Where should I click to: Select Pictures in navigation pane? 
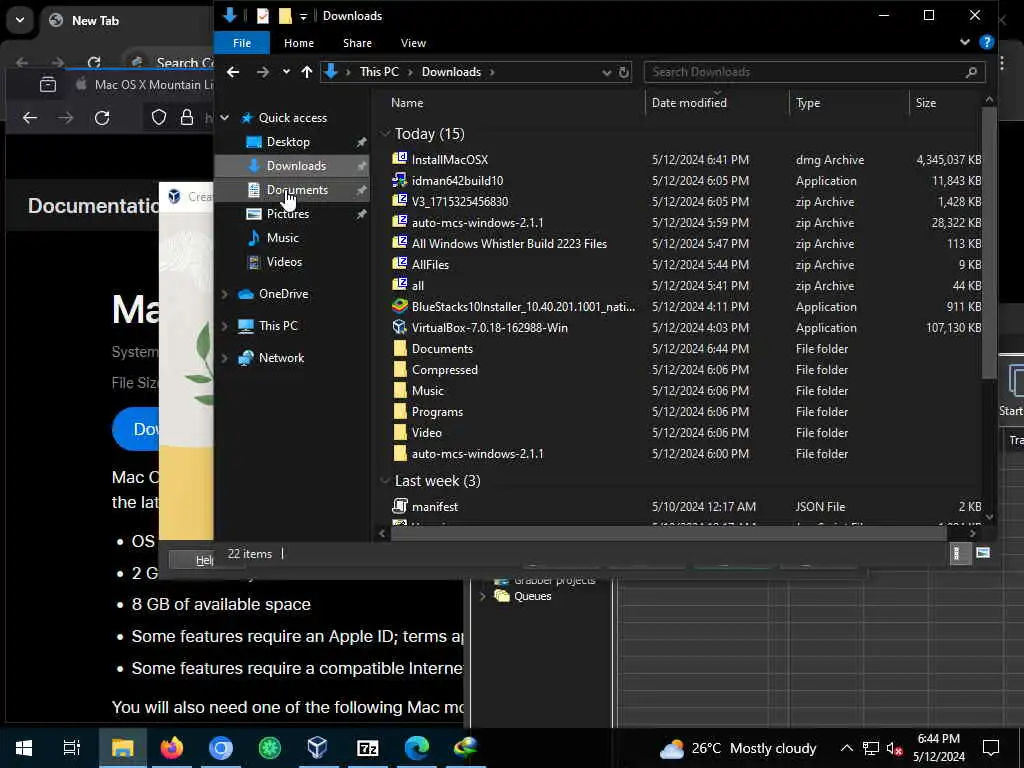[288, 214]
